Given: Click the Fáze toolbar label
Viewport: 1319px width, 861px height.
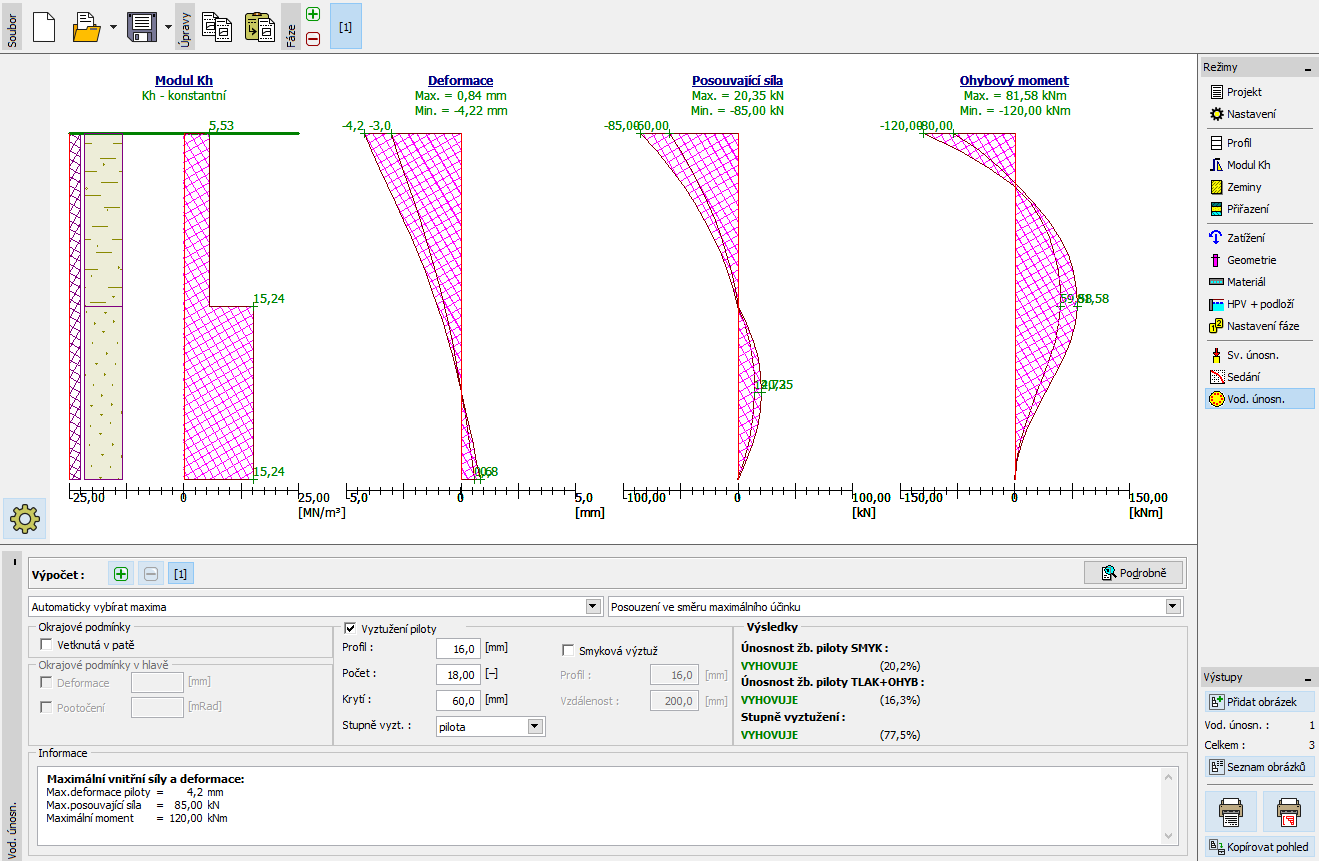Looking at the screenshot, I should [x=291, y=27].
